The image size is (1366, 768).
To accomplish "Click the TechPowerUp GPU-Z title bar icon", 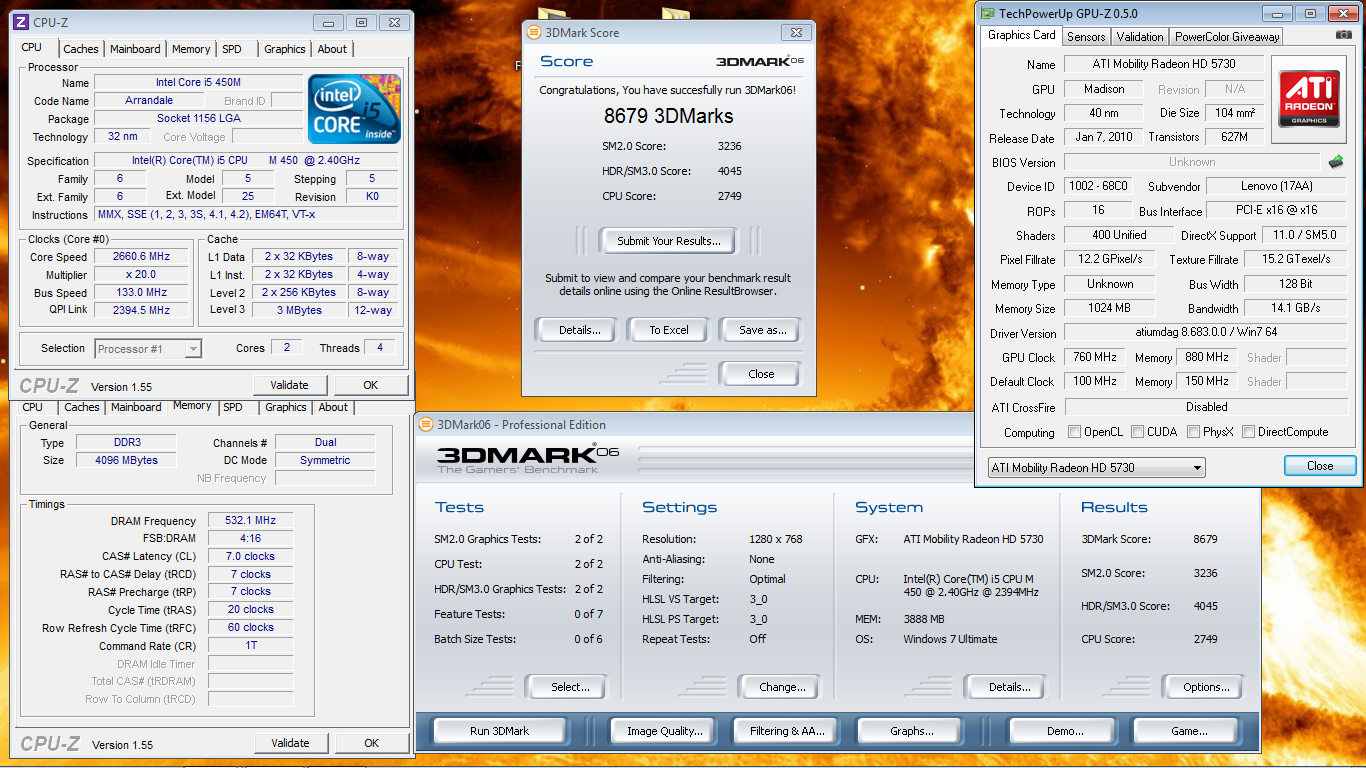I will 988,13.
